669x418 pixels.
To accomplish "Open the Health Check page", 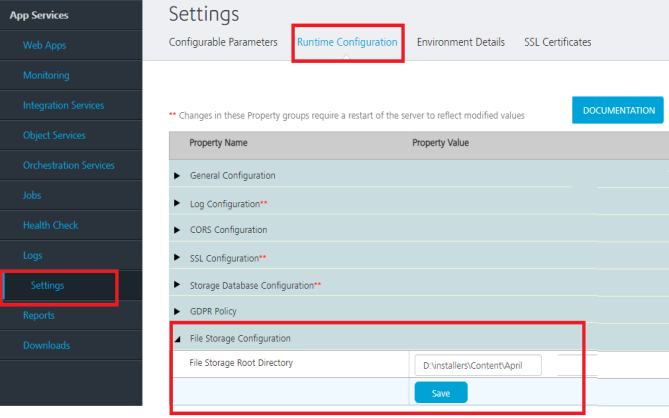I will tap(50, 225).
